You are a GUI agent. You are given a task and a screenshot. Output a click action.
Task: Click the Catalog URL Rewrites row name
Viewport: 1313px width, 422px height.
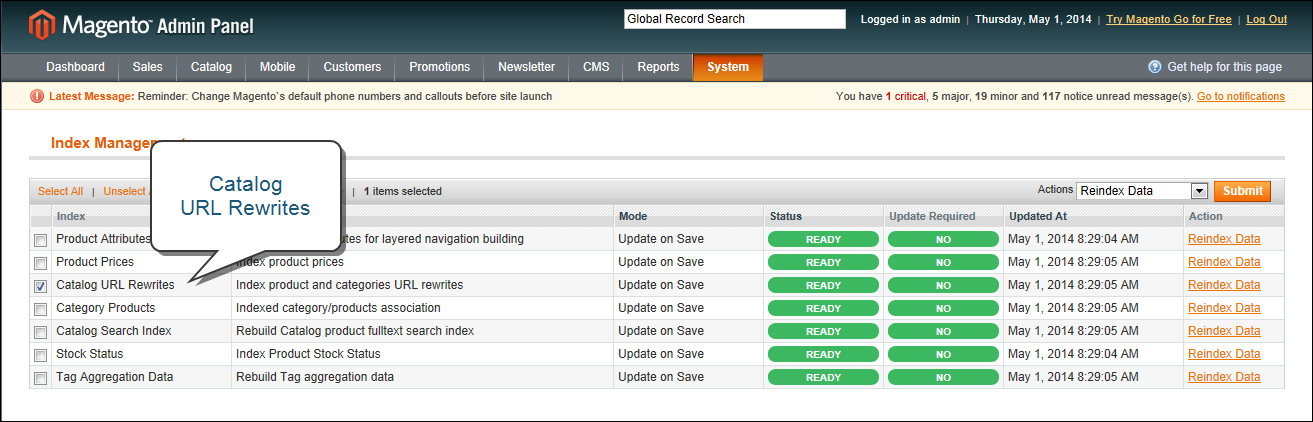(115, 285)
